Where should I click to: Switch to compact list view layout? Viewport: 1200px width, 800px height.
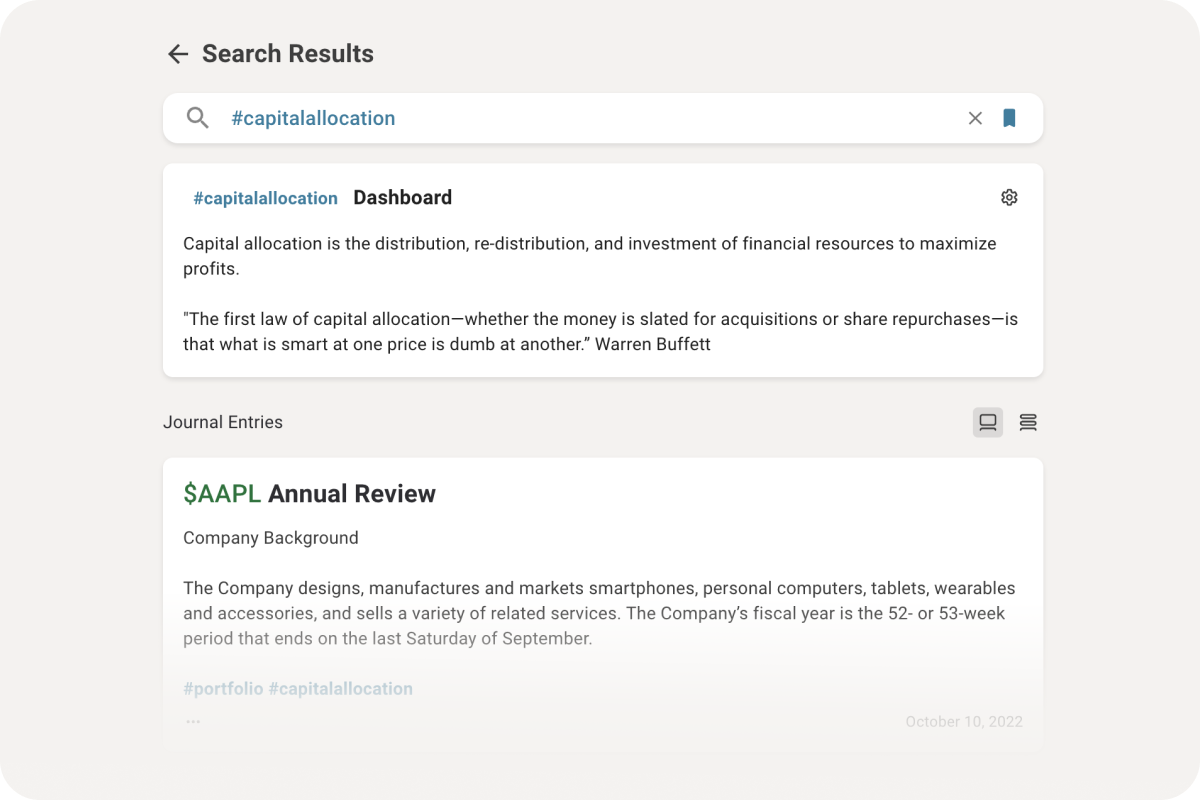pos(1028,422)
